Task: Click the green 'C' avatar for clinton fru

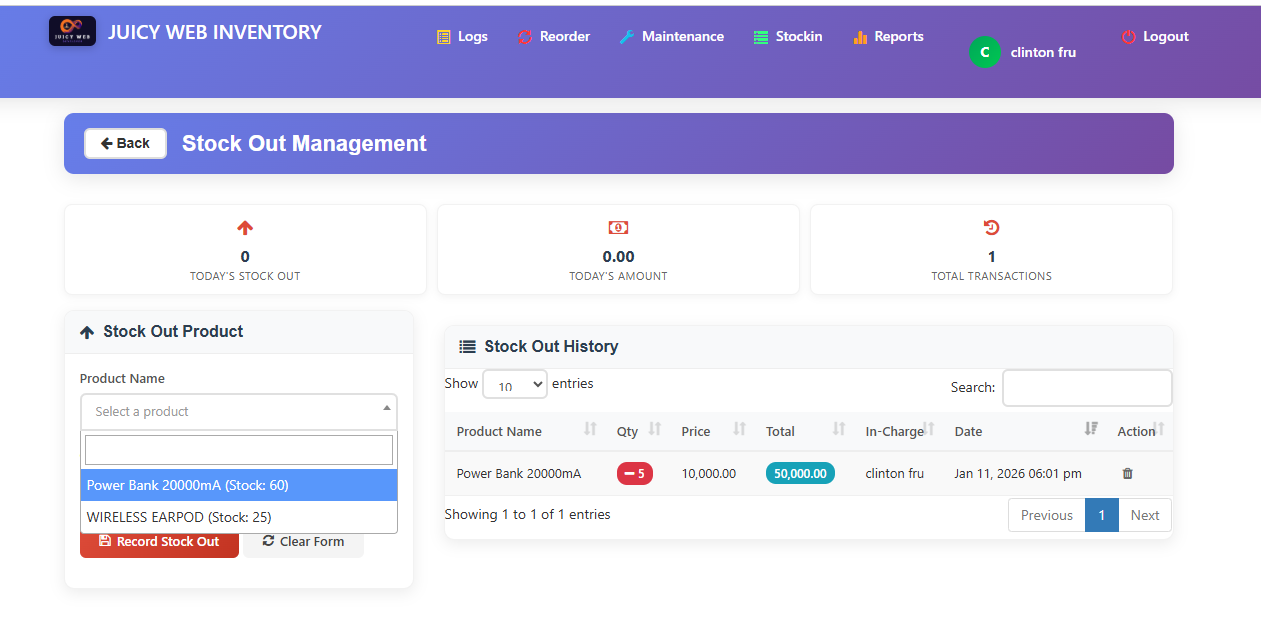Action: pos(984,51)
